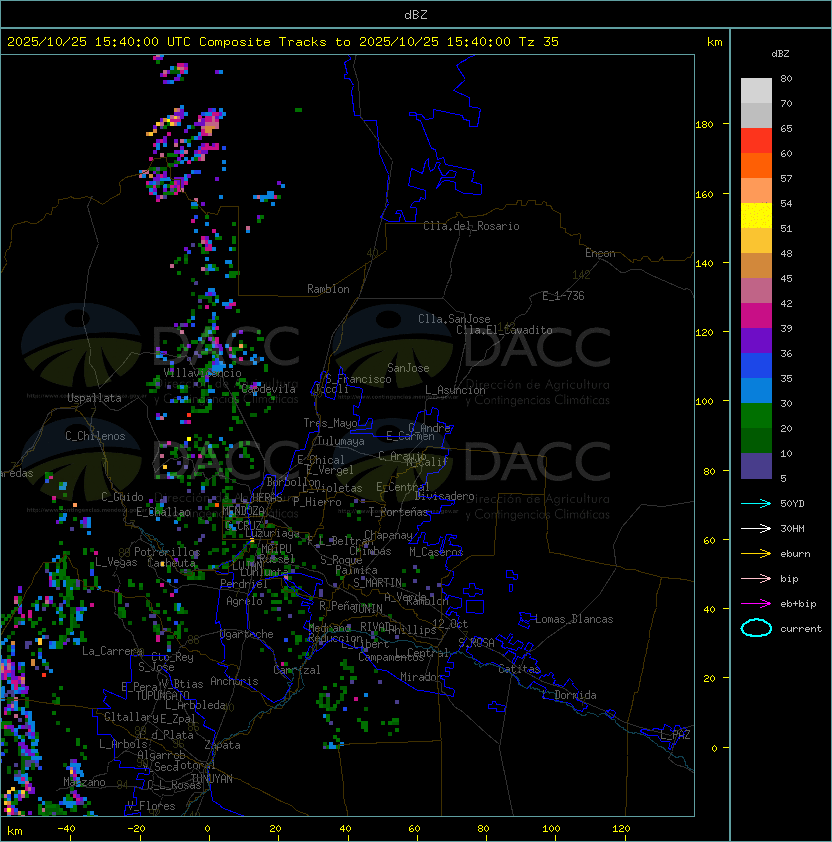Click the Tres_Mayo place label
Image resolution: width=832 pixels, height=842 pixels.
[330, 423]
